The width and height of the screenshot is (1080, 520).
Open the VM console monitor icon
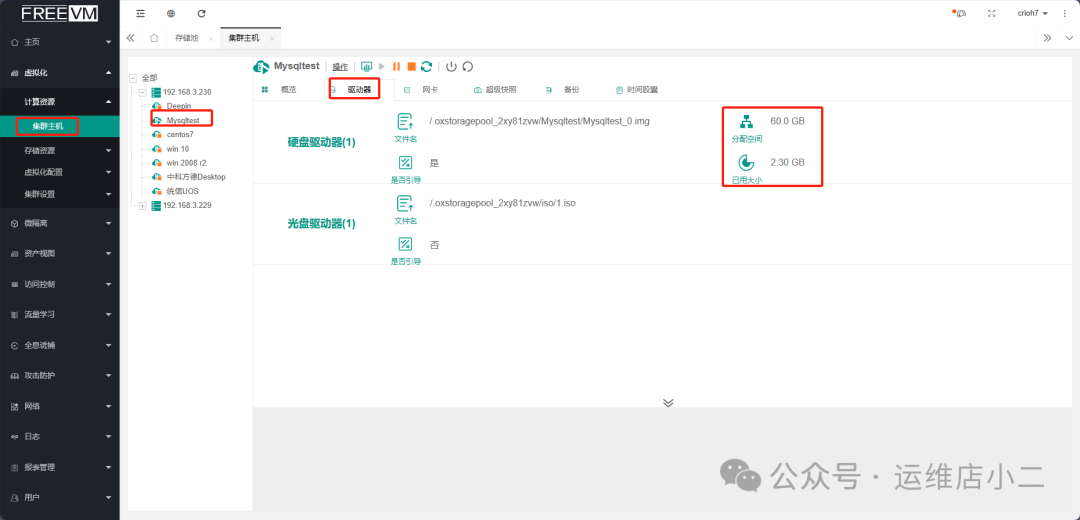[366, 67]
